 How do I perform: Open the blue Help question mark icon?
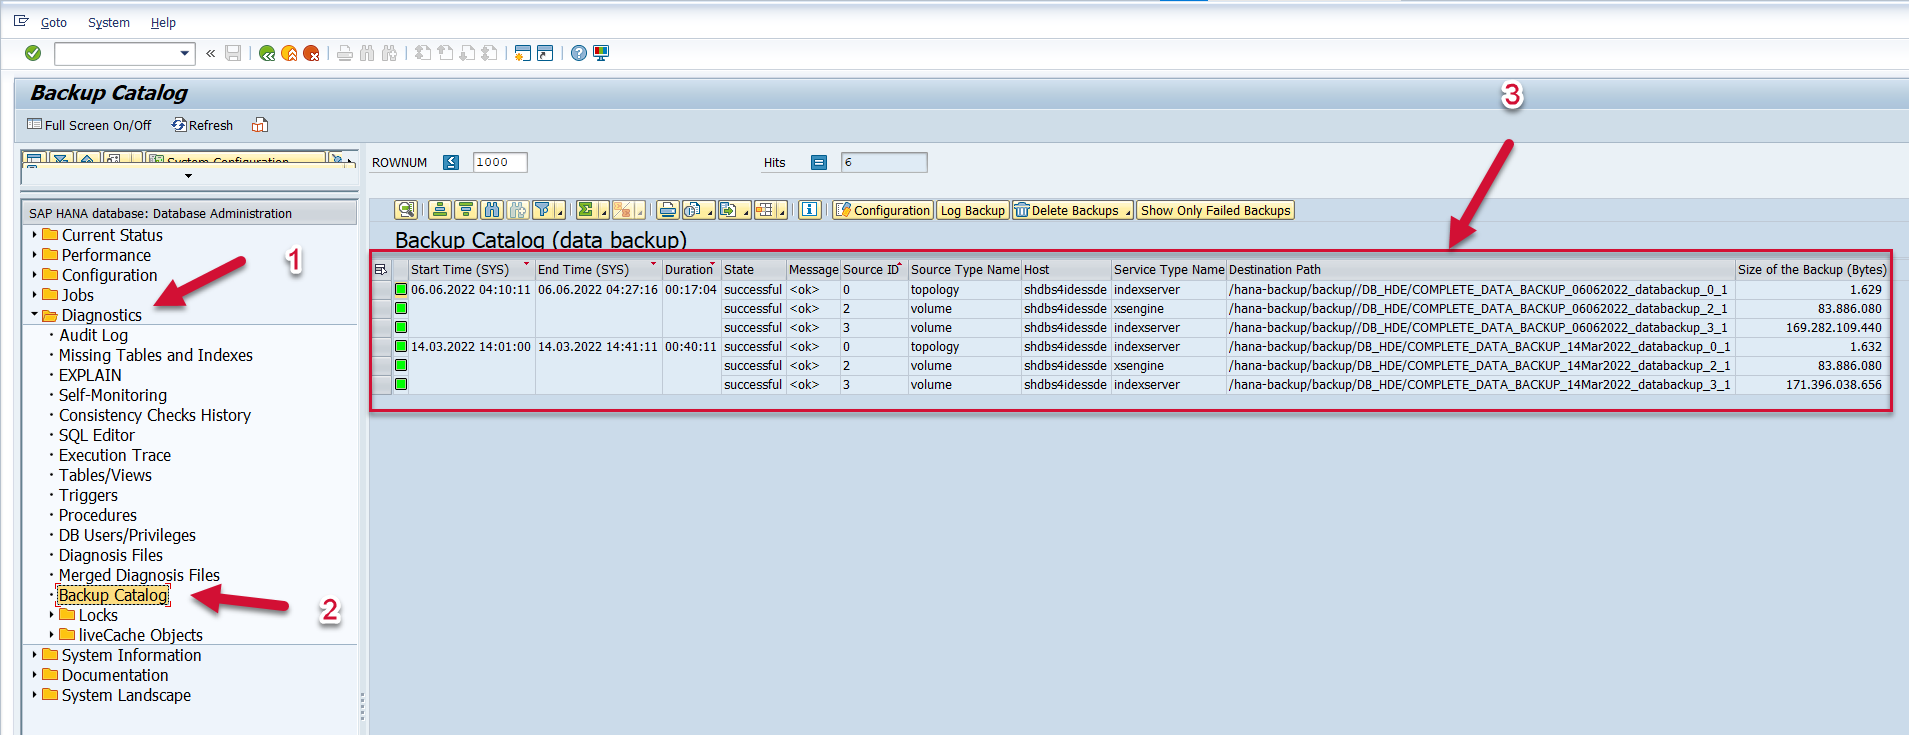(x=579, y=53)
